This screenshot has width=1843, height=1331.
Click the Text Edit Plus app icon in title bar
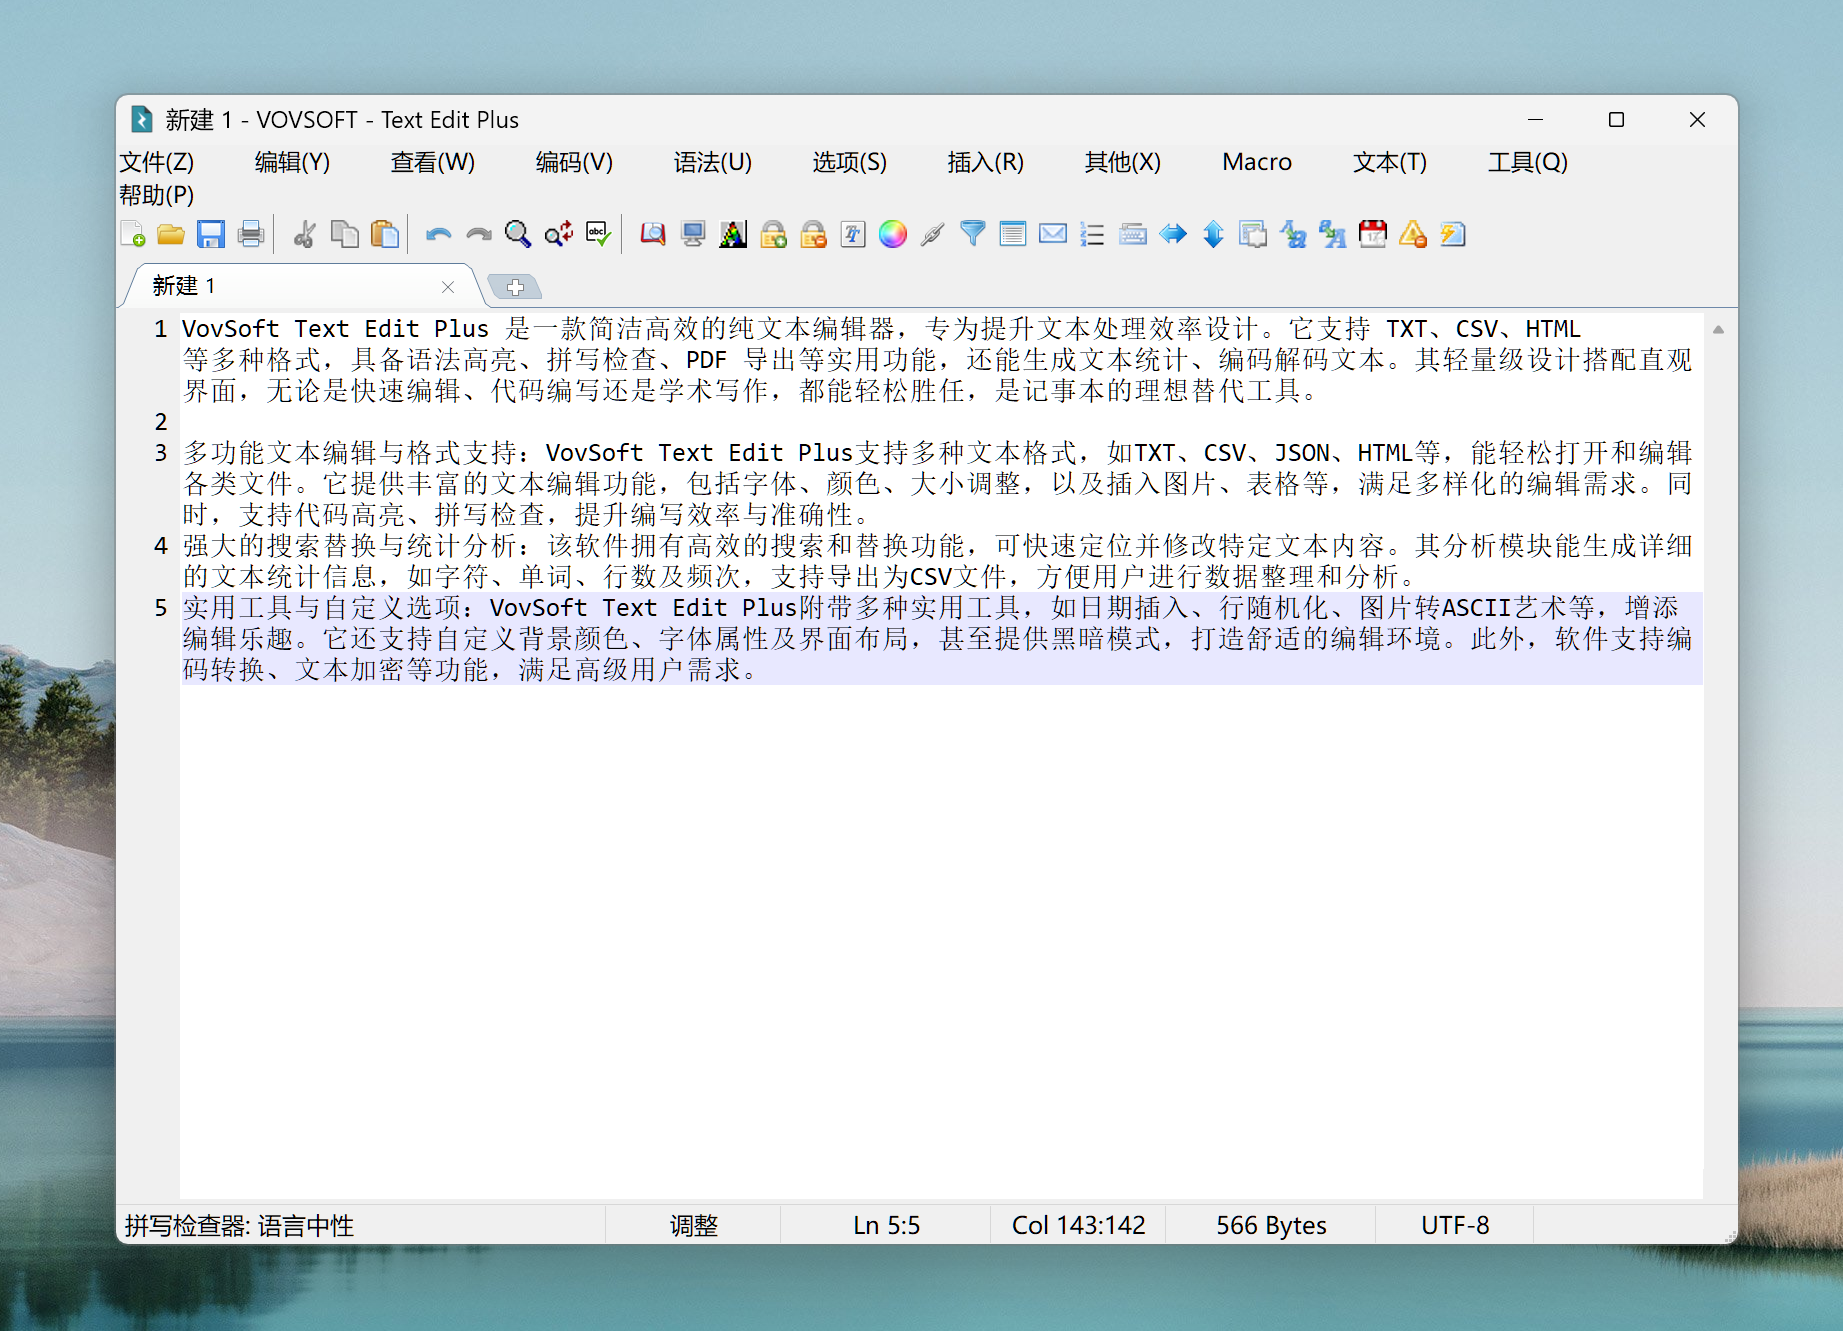click(x=142, y=120)
